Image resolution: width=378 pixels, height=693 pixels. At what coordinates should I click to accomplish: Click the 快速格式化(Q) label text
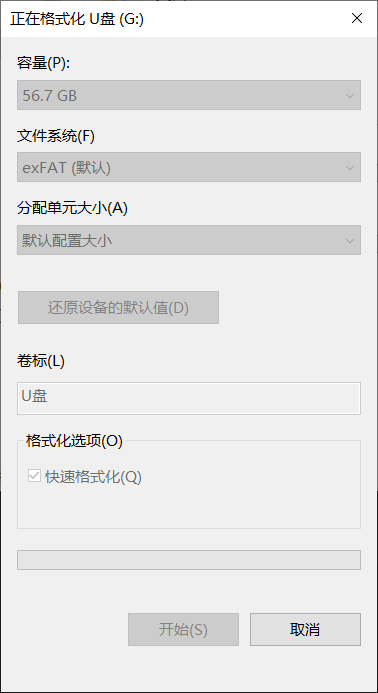93,477
